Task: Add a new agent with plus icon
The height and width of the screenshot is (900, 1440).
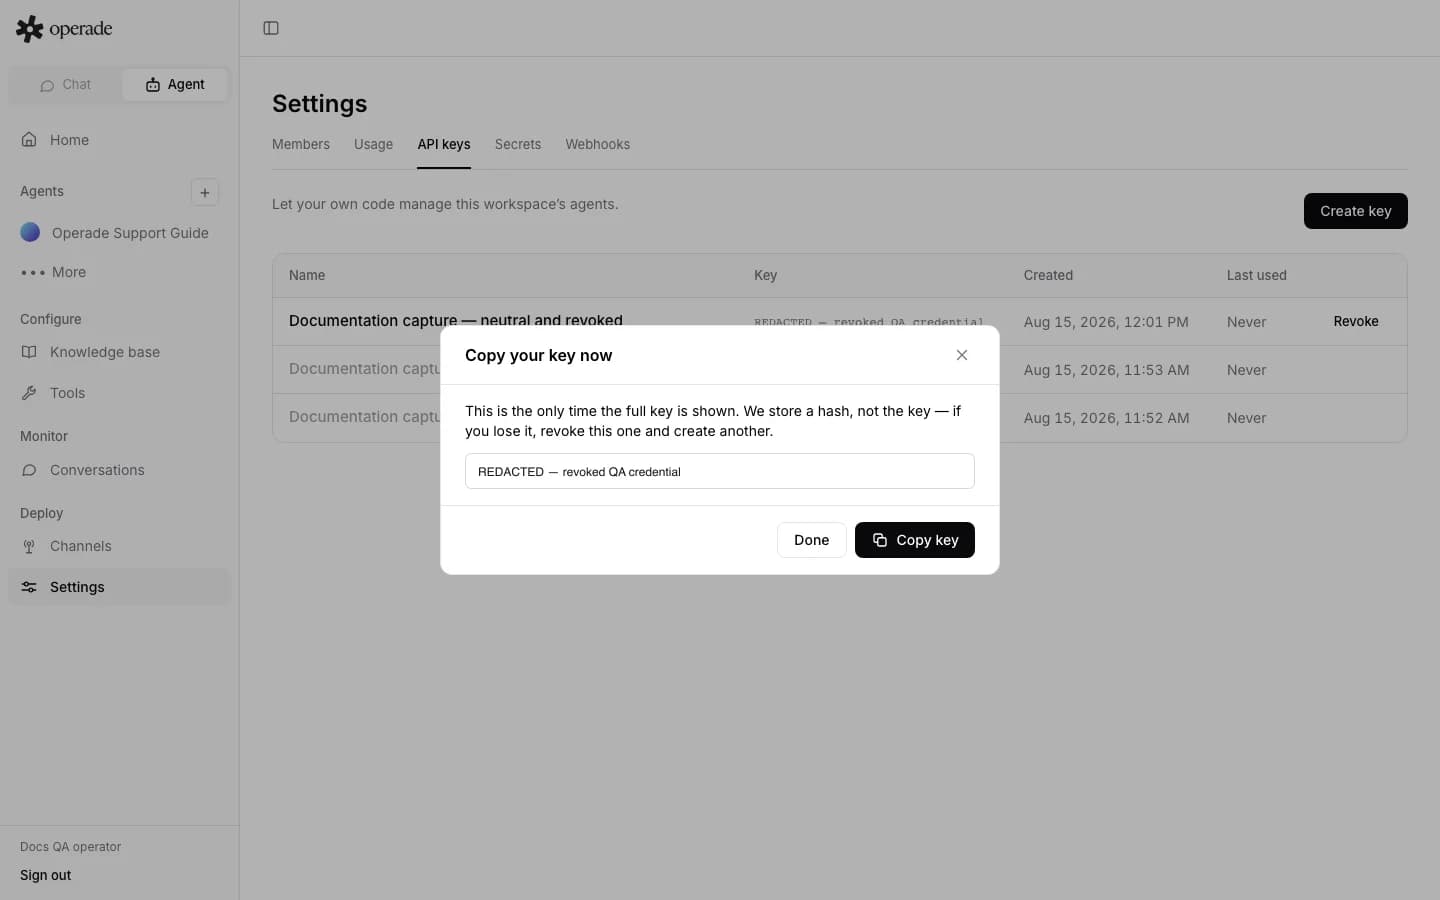Action: [205, 192]
